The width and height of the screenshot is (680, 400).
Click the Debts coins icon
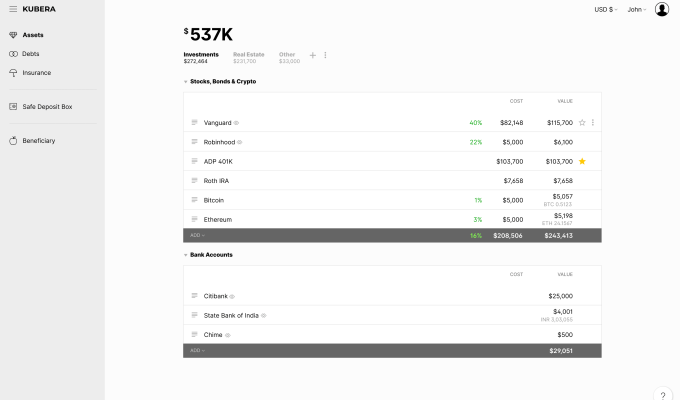(13, 54)
